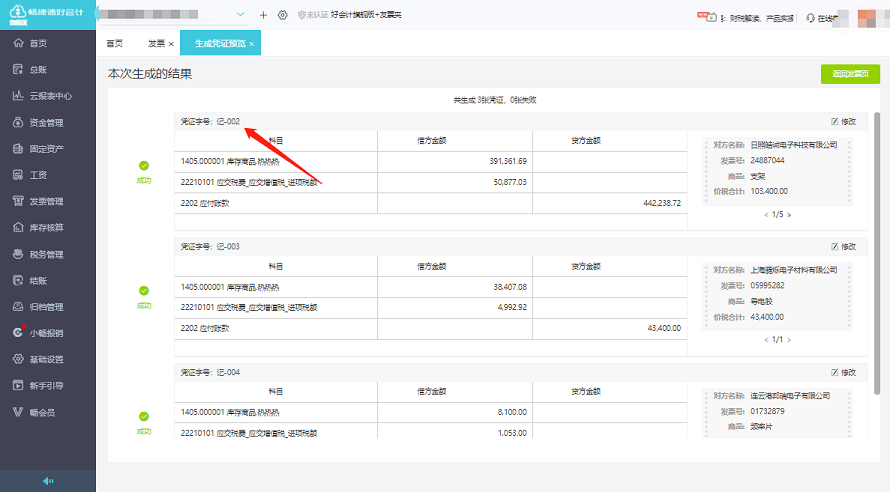Click 修改 for voucher 记-003
Image resolution: width=890 pixels, height=492 pixels.
point(843,246)
